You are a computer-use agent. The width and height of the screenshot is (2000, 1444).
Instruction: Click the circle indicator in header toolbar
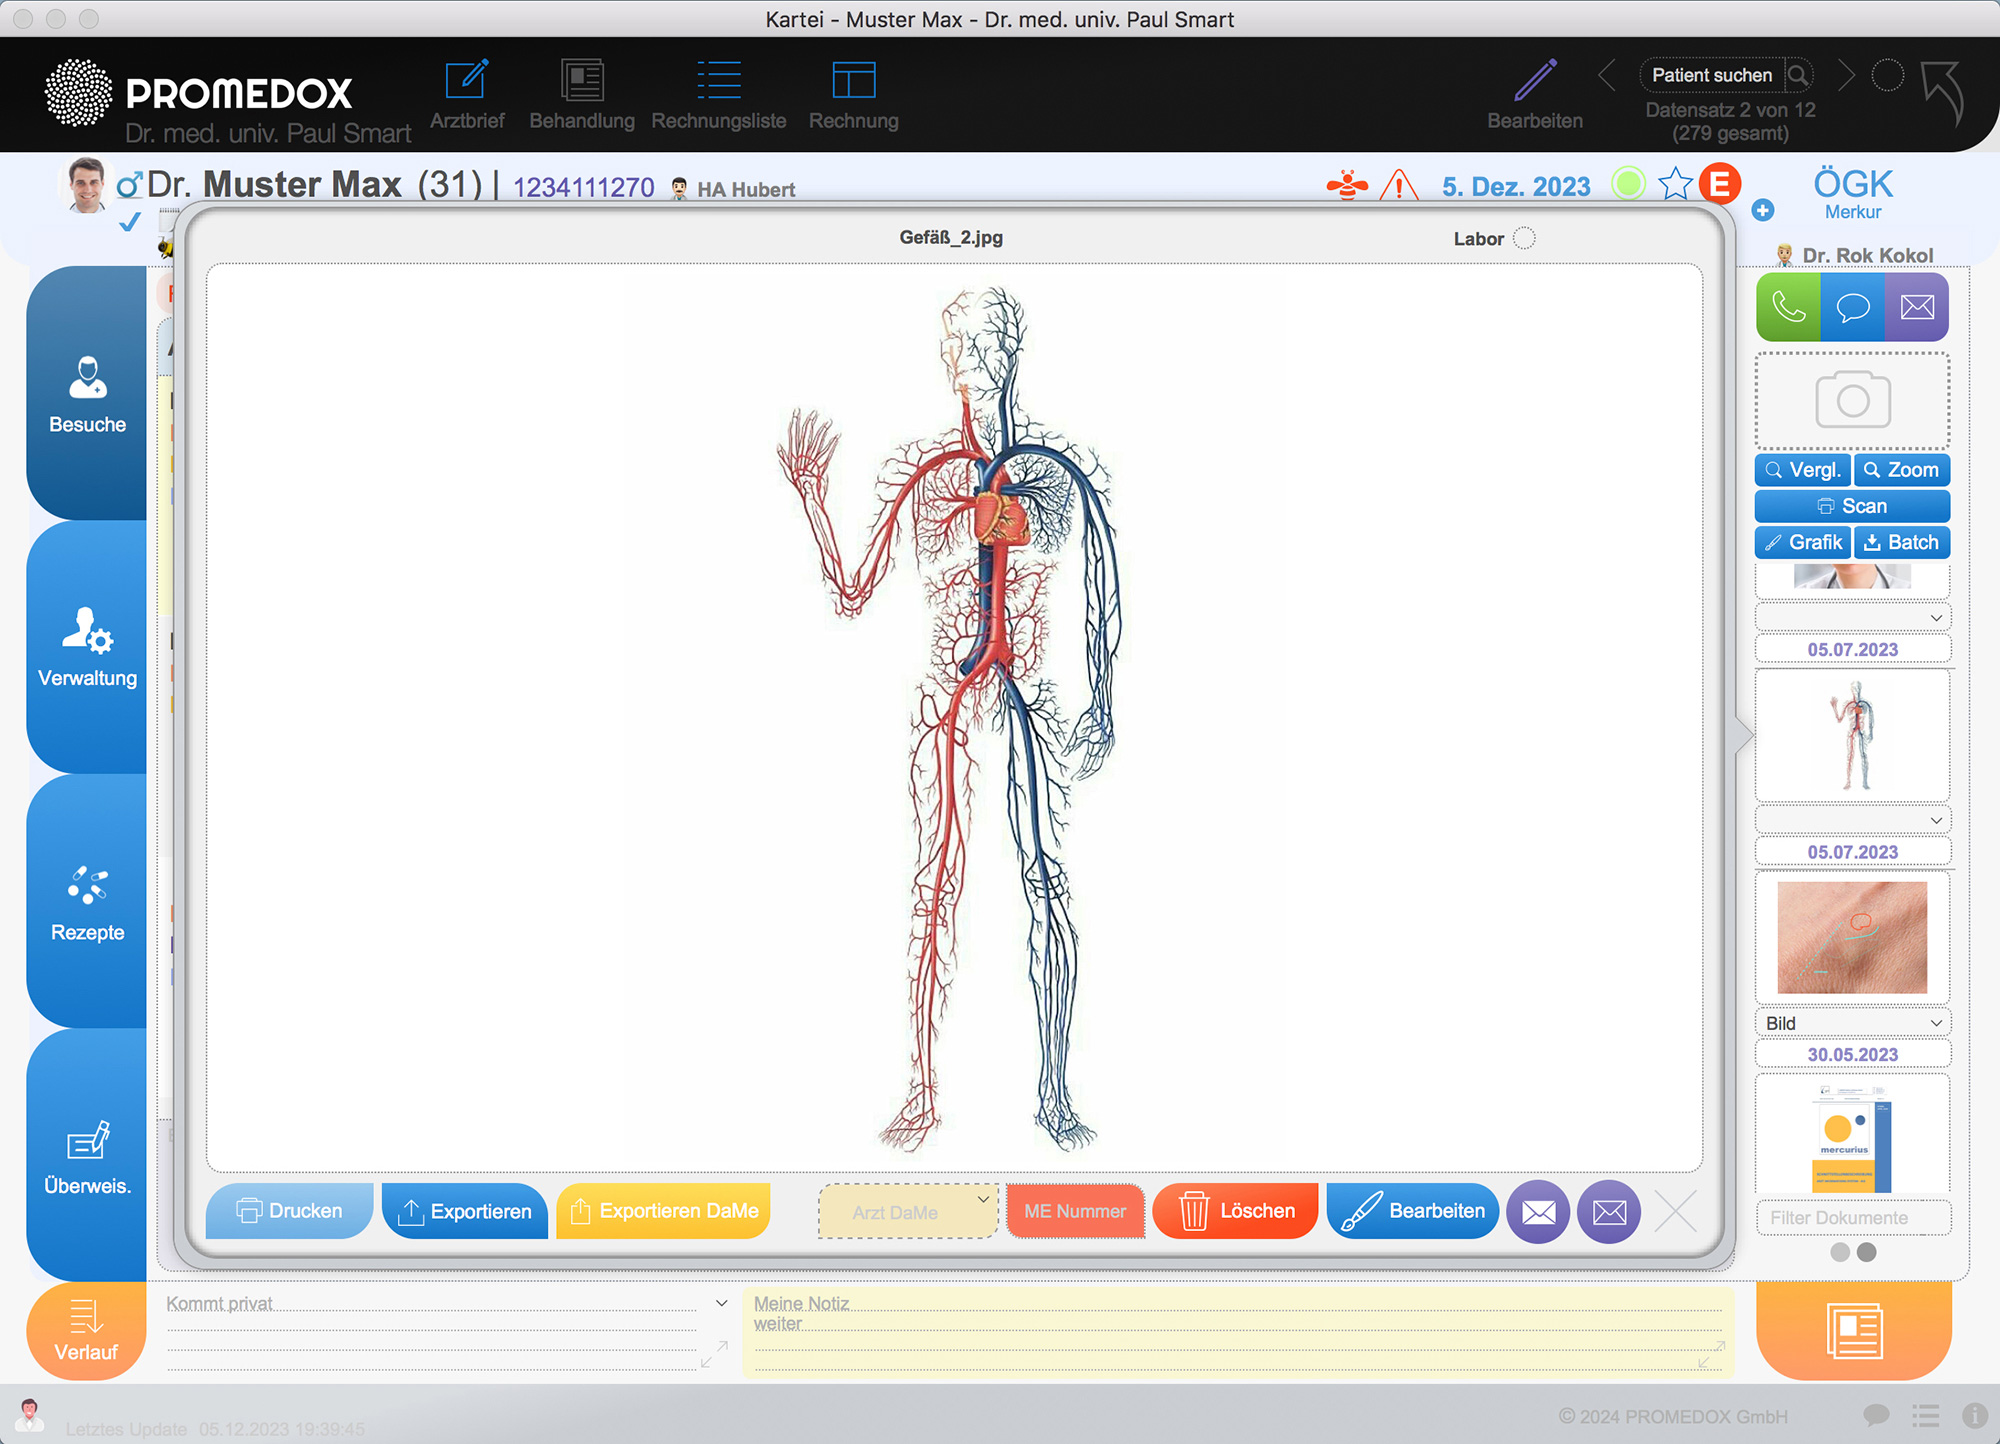1887,75
